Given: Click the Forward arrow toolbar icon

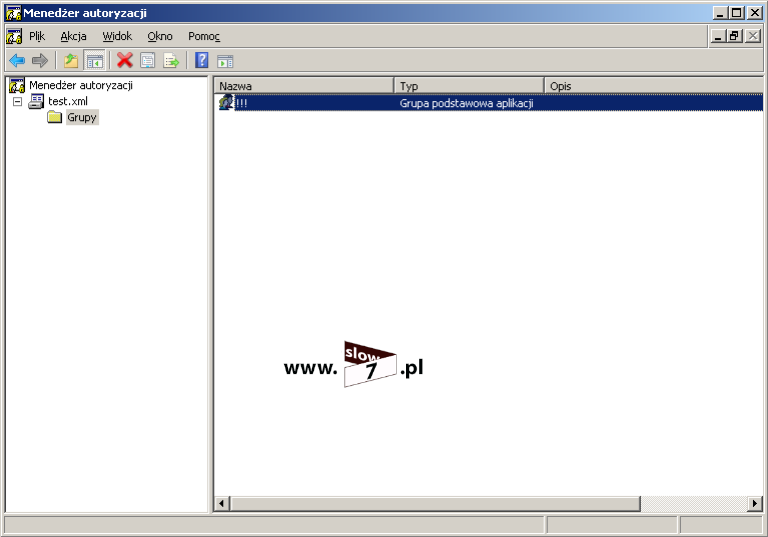Looking at the screenshot, I should tap(40, 61).
